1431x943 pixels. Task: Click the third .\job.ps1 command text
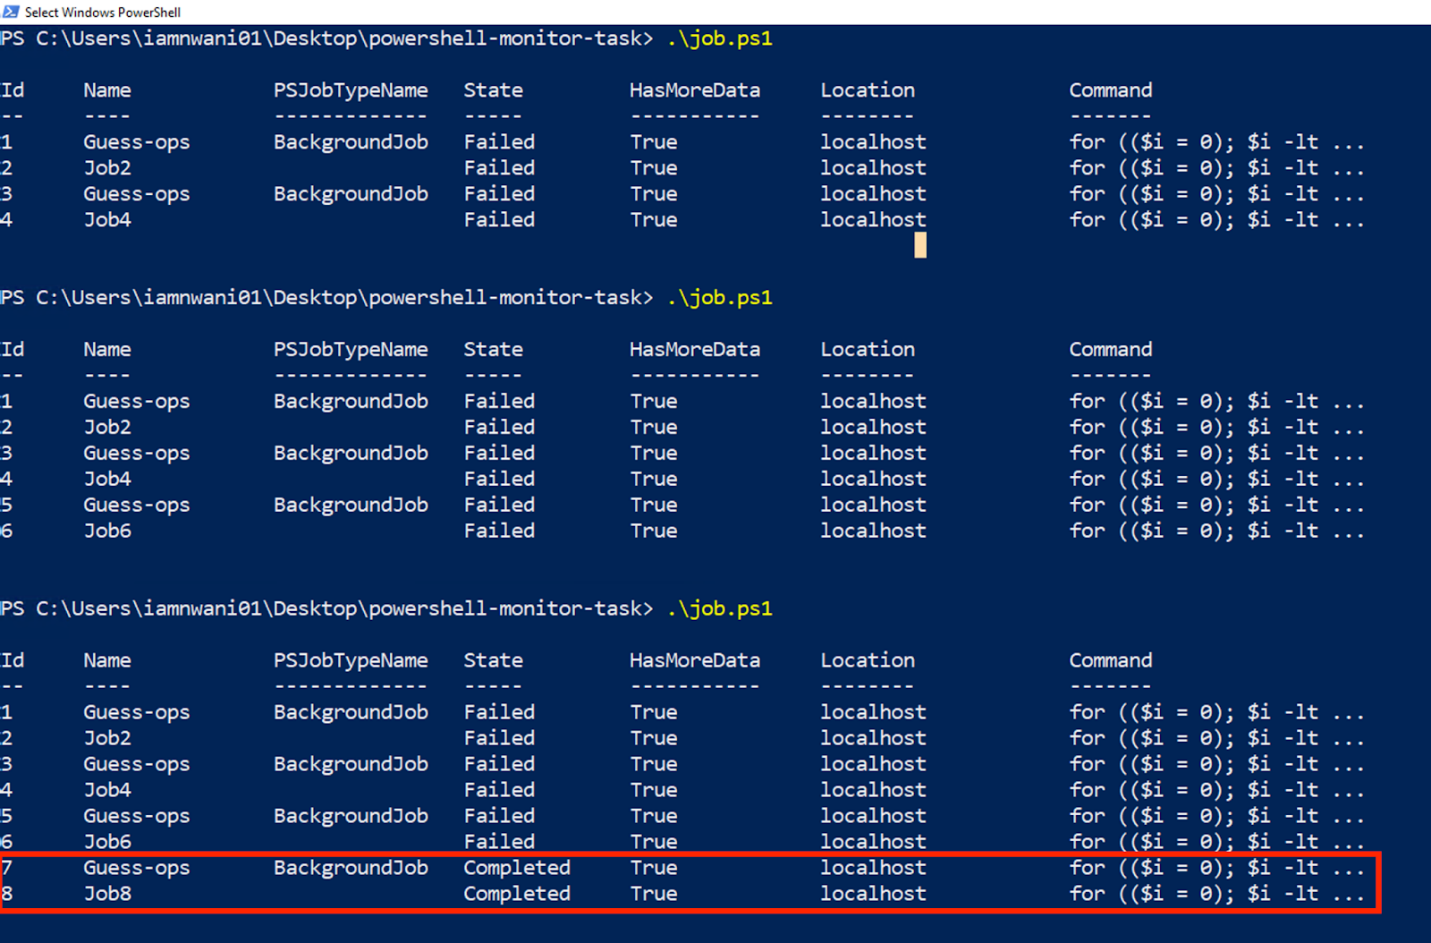pos(719,609)
